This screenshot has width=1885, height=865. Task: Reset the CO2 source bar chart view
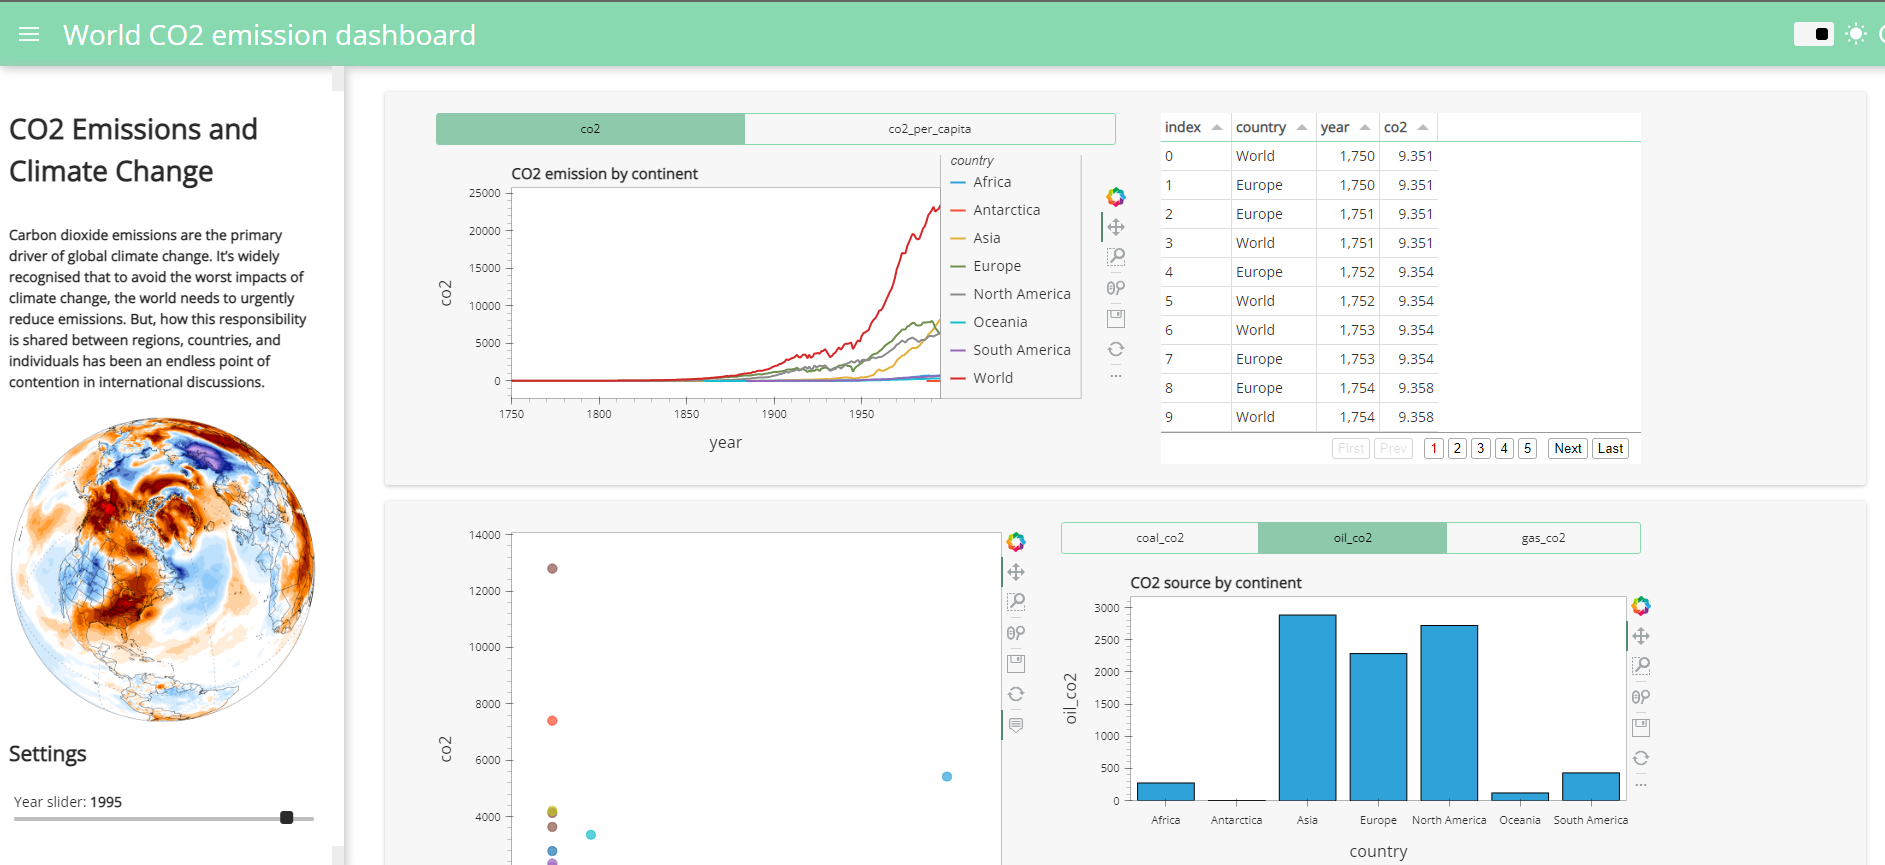(x=1641, y=758)
